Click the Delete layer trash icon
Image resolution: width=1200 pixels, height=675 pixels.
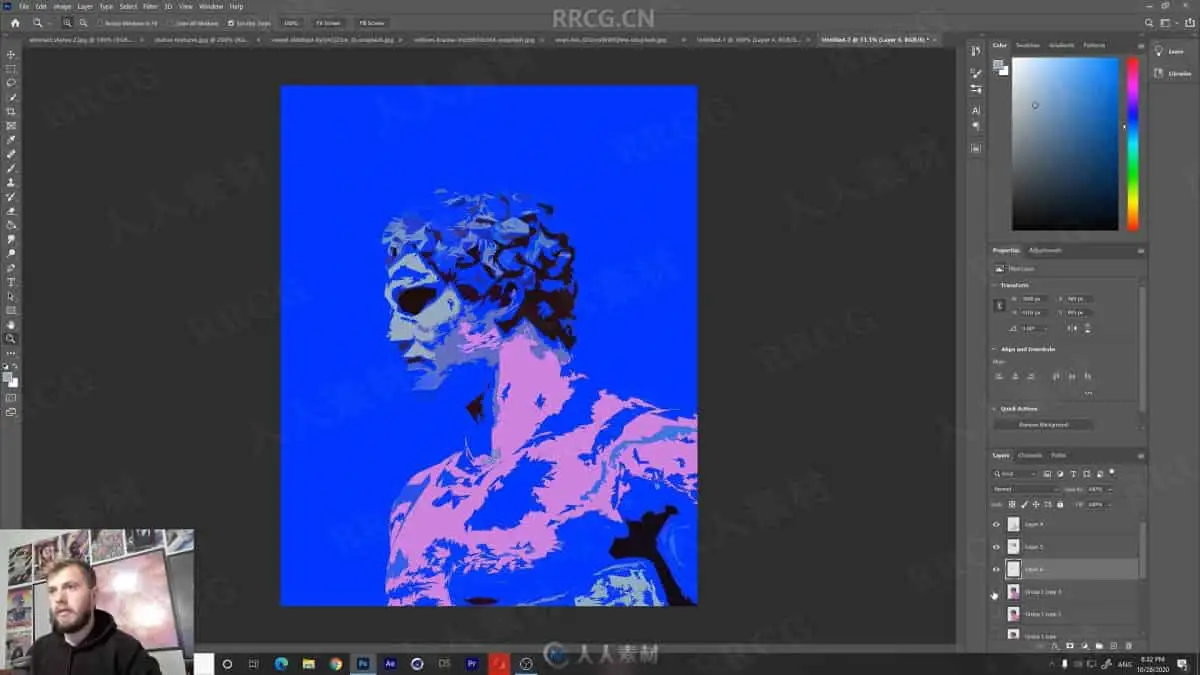point(1129,646)
